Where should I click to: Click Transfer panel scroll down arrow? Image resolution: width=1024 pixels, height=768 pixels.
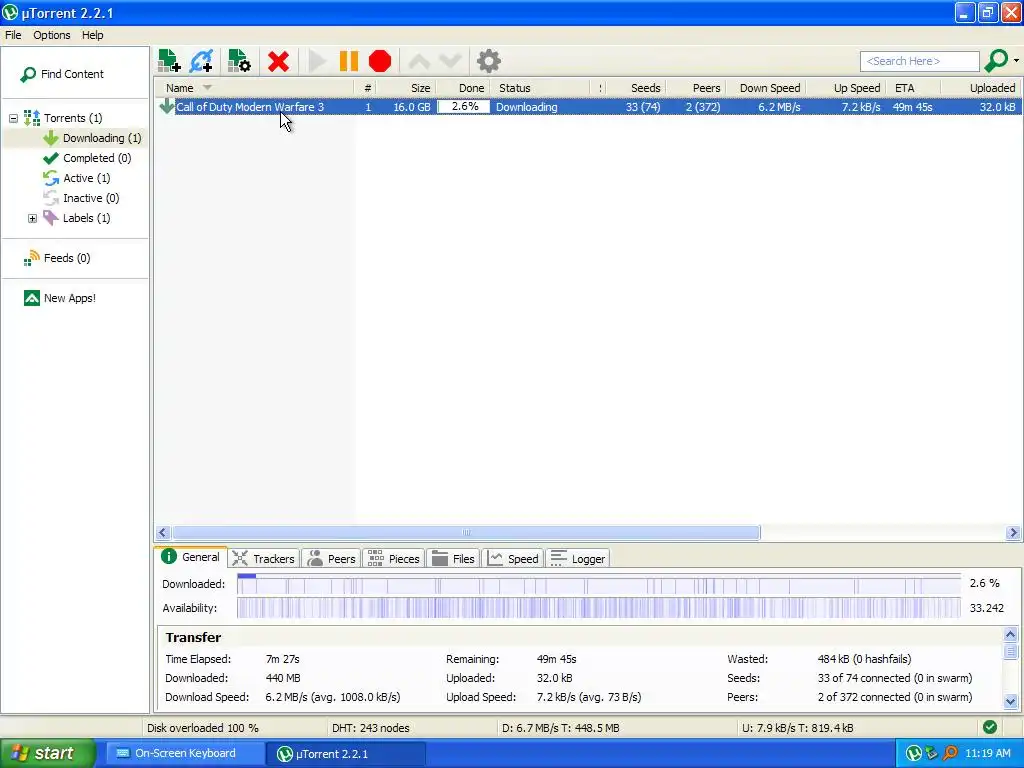1010,702
